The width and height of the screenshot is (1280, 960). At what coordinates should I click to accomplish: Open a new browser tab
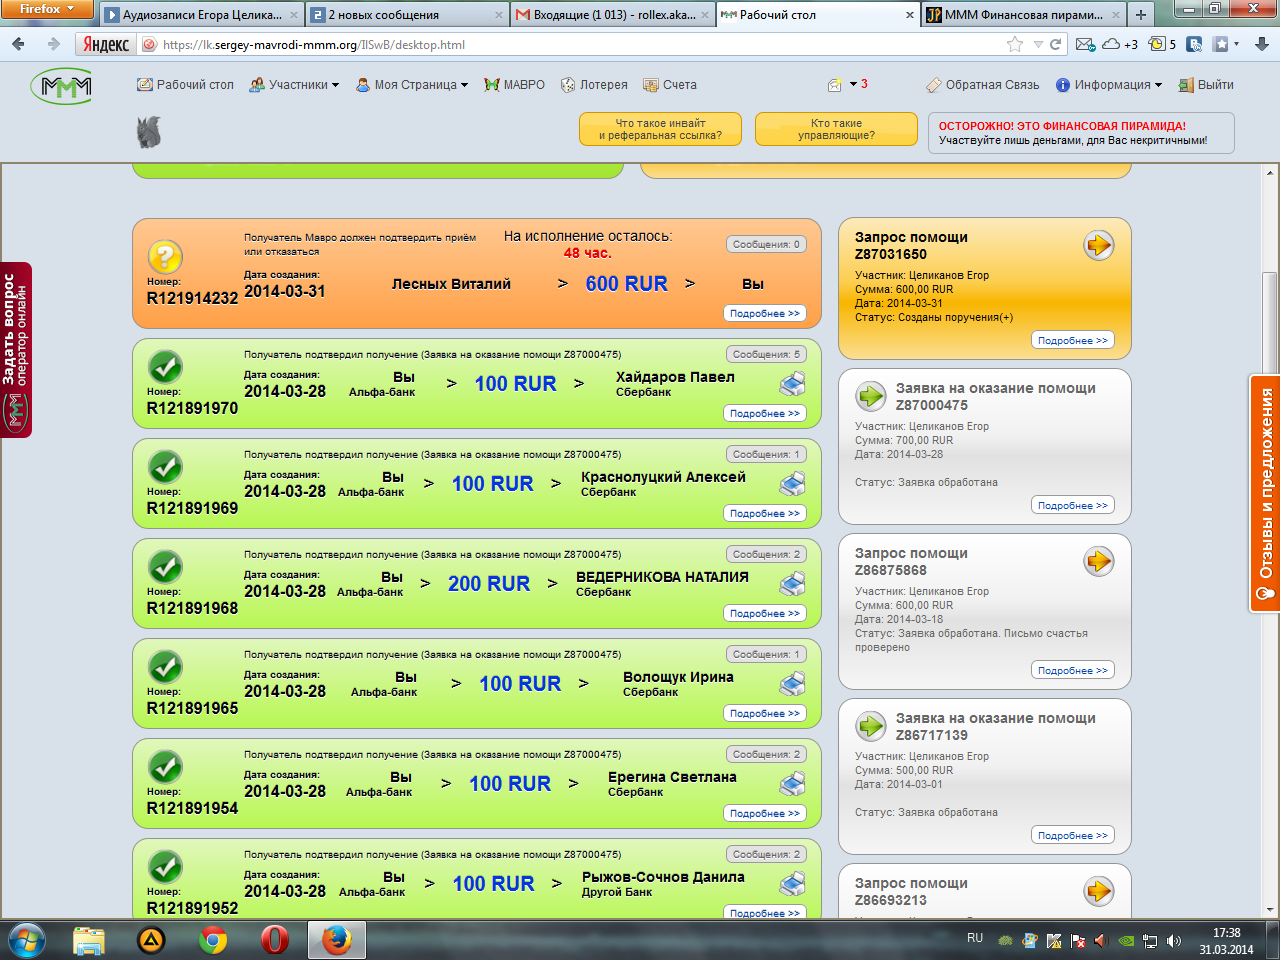click(1140, 15)
